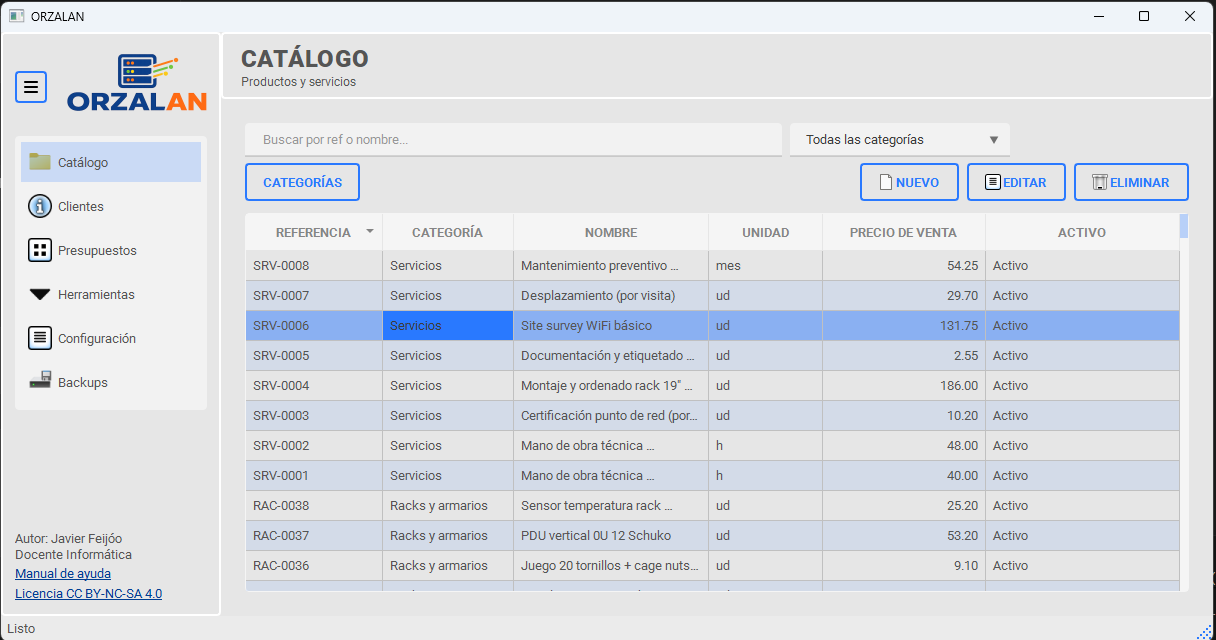Sort table by Precio de Venta header
The height and width of the screenshot is (640, 1216).
point(903,232)
